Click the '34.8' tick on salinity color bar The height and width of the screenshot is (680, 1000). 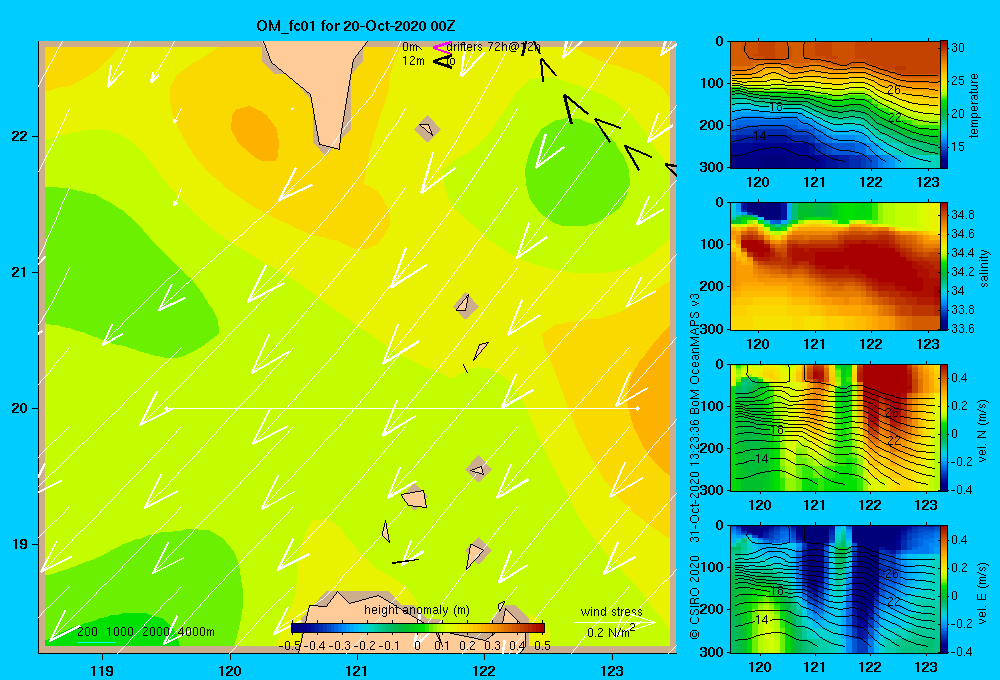962,214
